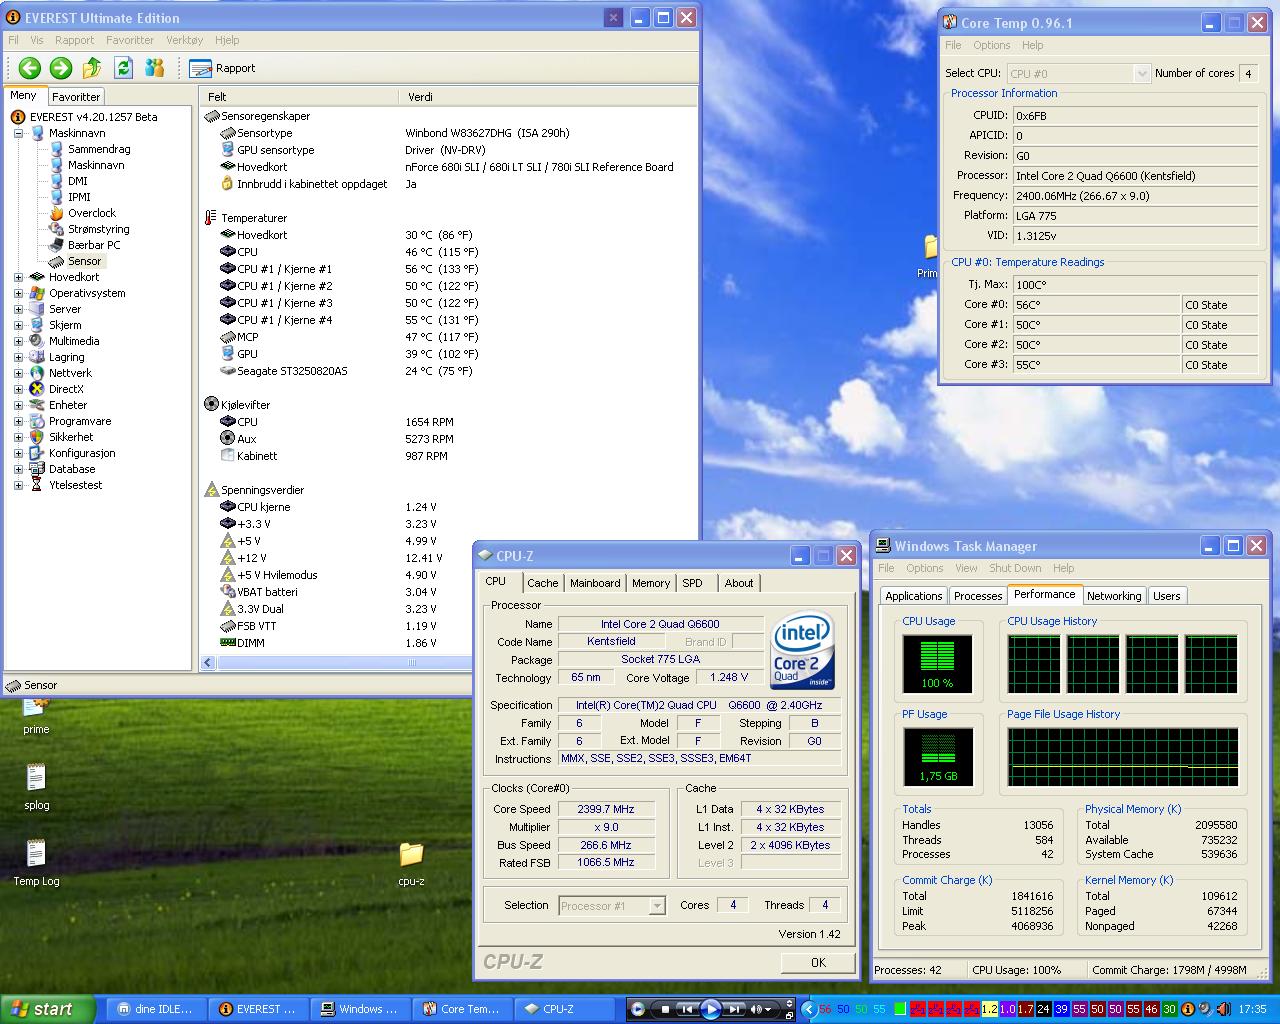Switch to the Mainboard tab in CPU-Z
Screen dimensions: 1280x1024
click(595, 583)
